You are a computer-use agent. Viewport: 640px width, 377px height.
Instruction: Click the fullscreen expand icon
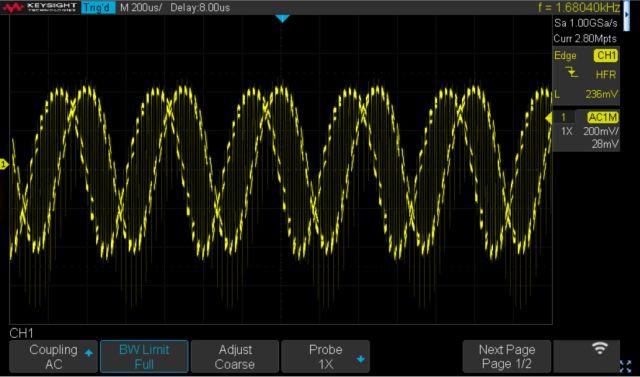pos(625,366)
